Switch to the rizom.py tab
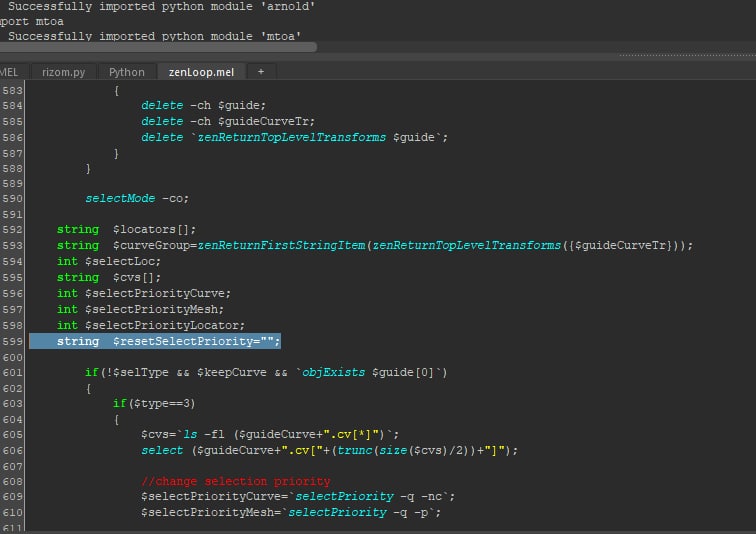This screenshot has height=534, width=756. point(63,72)
